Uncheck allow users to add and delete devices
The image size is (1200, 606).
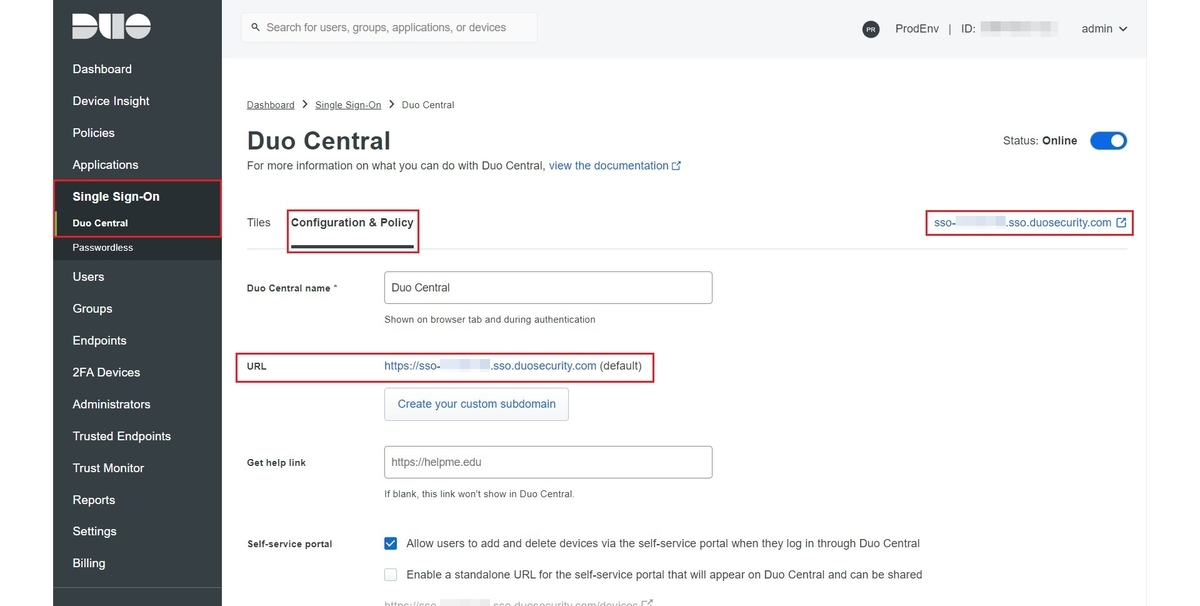391,544
